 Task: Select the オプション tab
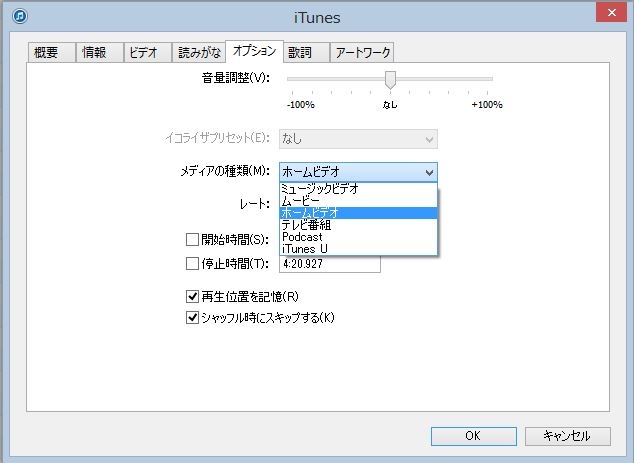tap(254, 51)
